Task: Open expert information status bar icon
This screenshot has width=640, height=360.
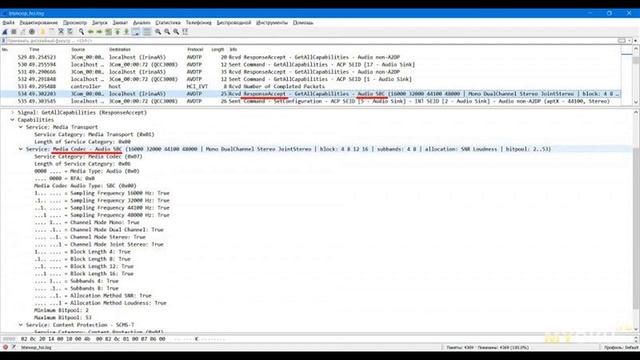Action: point(5,347)
